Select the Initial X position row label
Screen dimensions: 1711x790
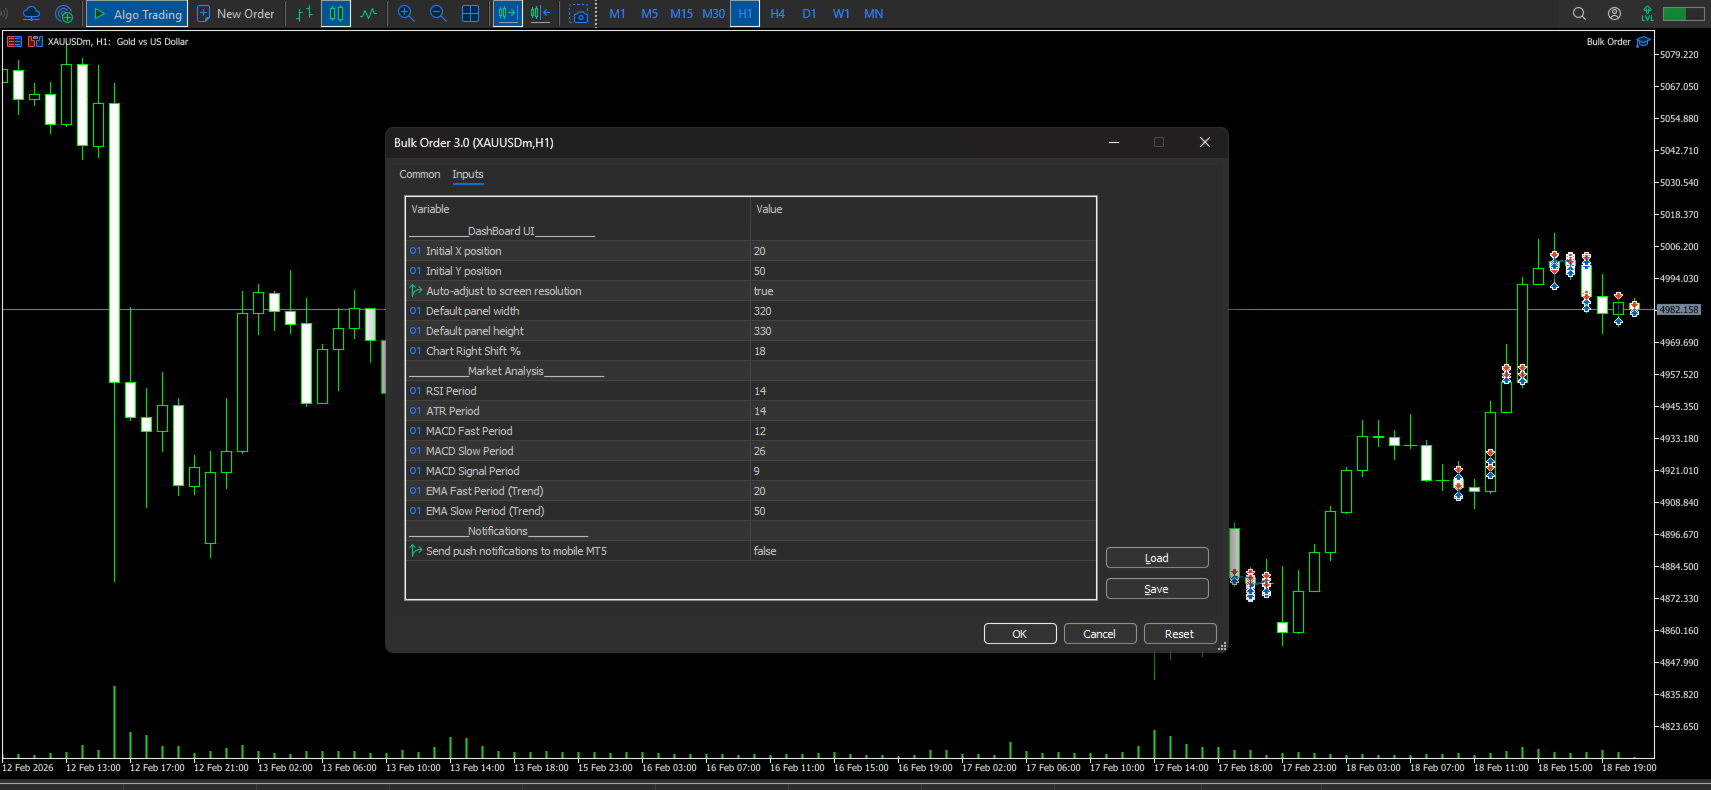464,251
